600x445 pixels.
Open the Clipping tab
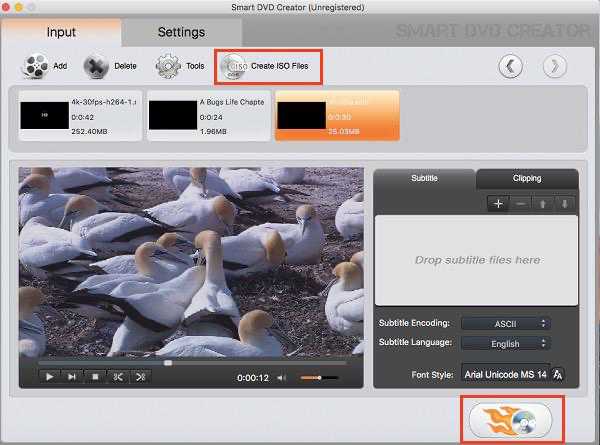(x=527, y=178)
